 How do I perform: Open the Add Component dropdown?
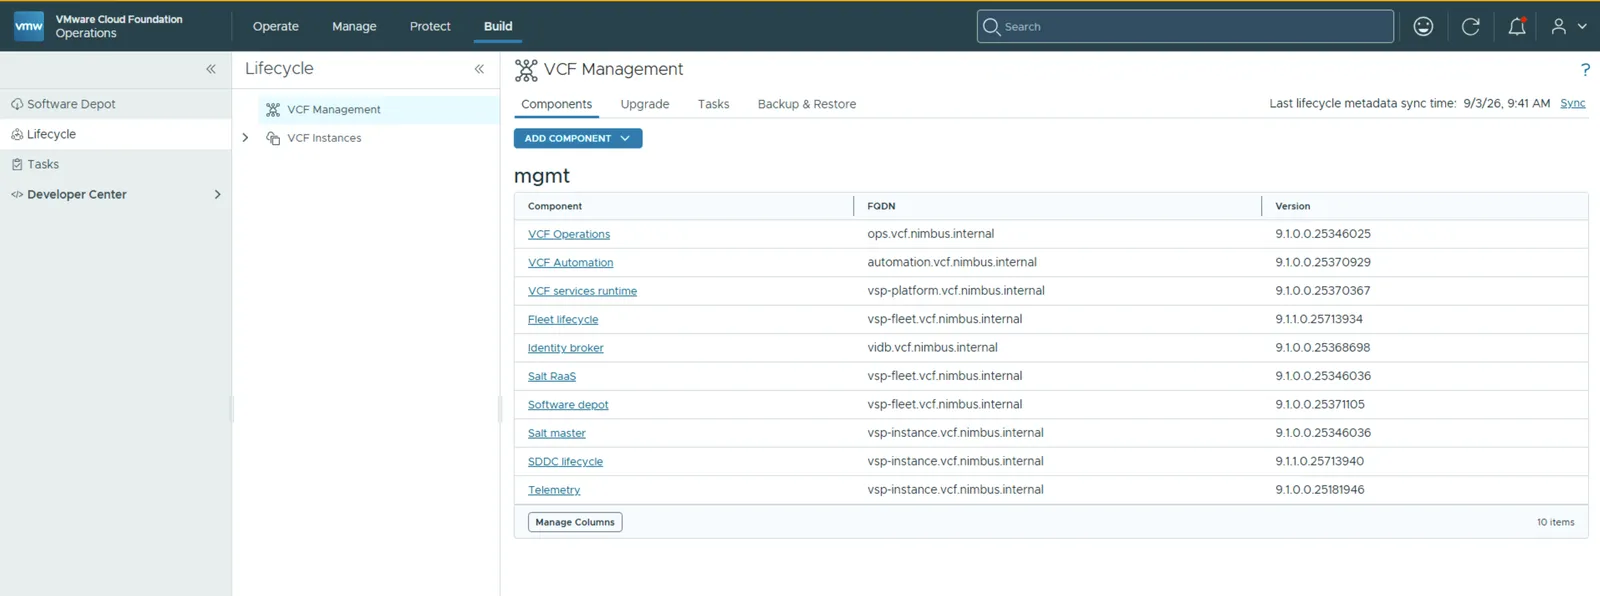(x=578, y=138)
